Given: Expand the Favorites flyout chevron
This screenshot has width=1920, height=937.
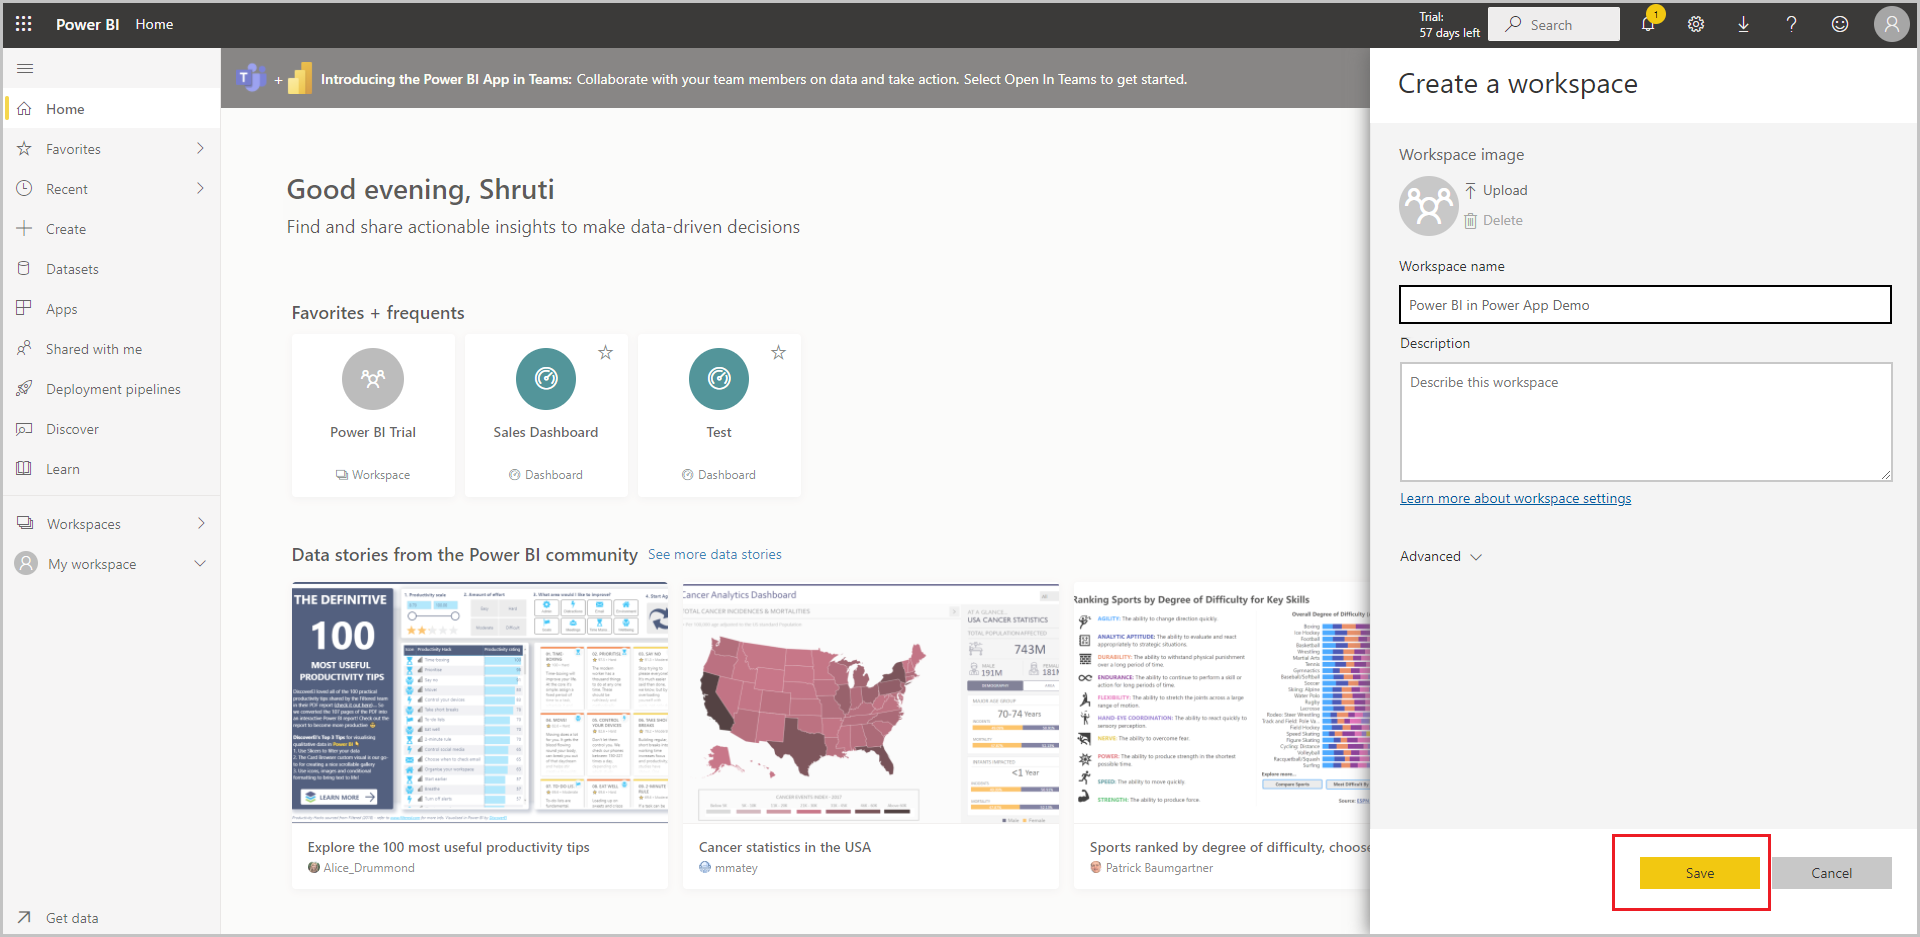Looking at the screenshot, I should tap(200, 148).
